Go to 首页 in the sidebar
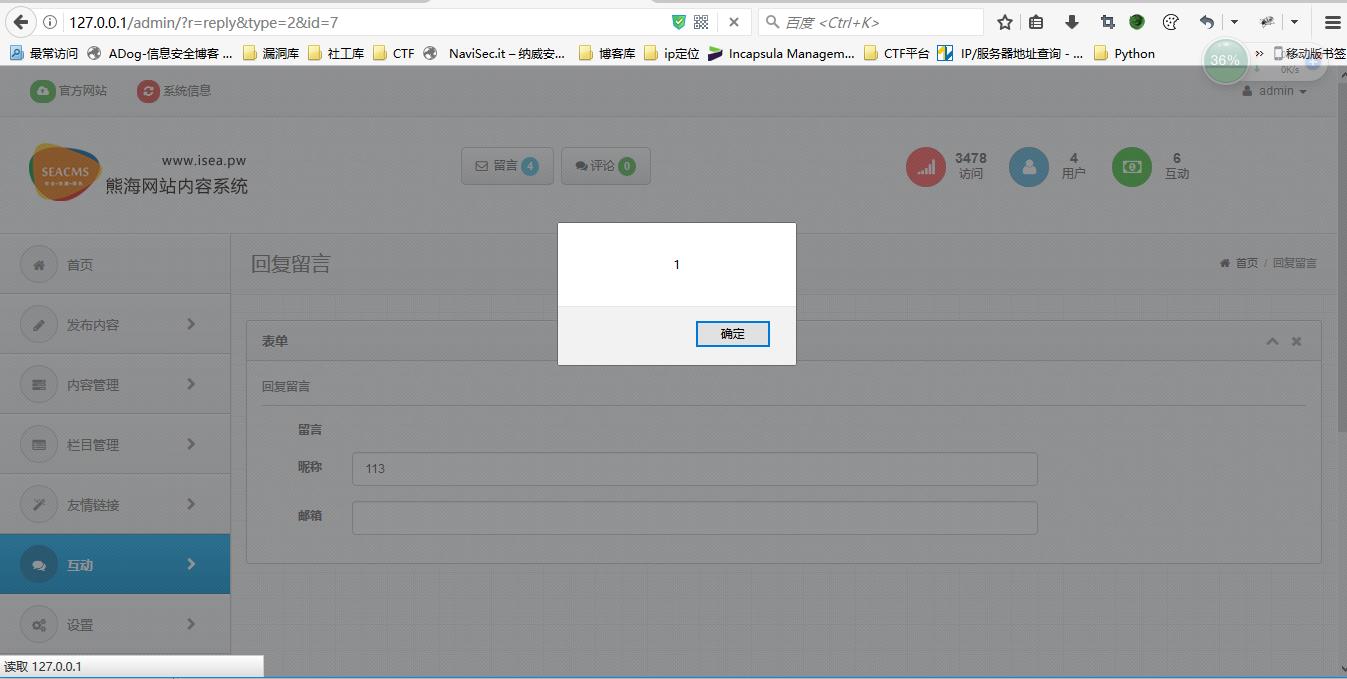This screenshot has width=1347, height=679. pos(115,265)
